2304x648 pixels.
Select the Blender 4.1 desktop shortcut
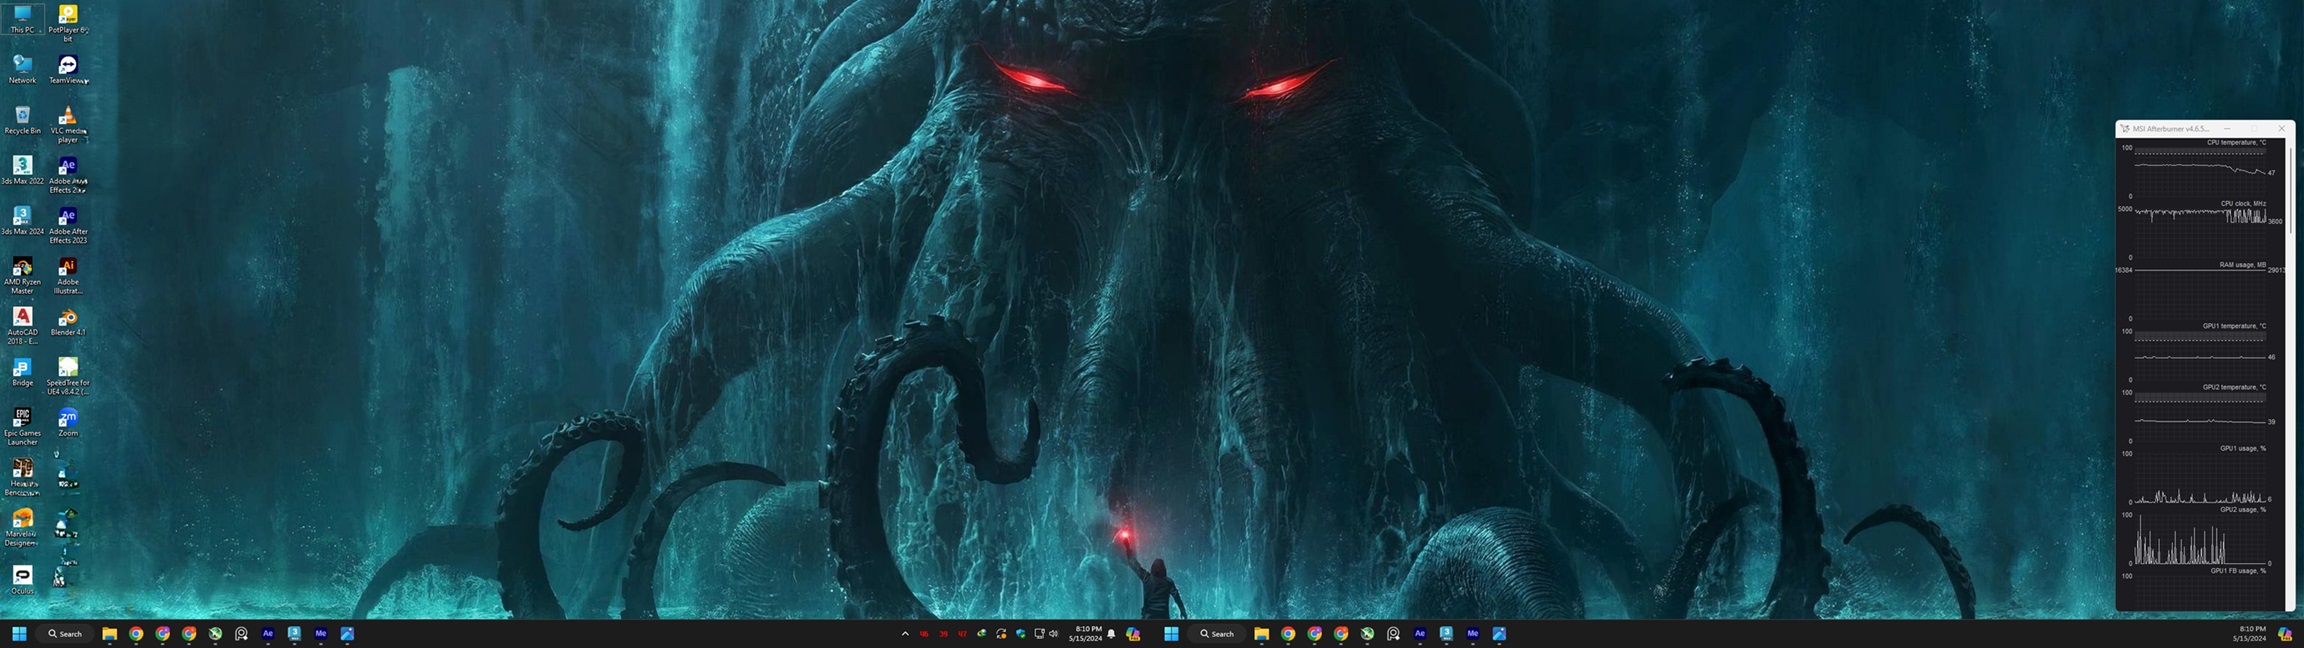pos(68,323)
